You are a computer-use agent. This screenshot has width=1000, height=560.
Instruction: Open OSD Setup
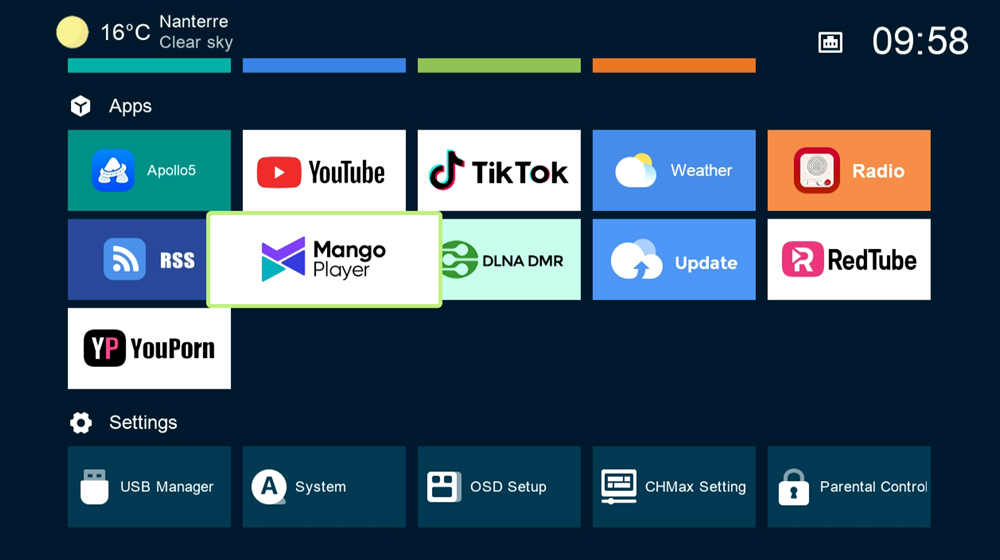coord(499,487)
